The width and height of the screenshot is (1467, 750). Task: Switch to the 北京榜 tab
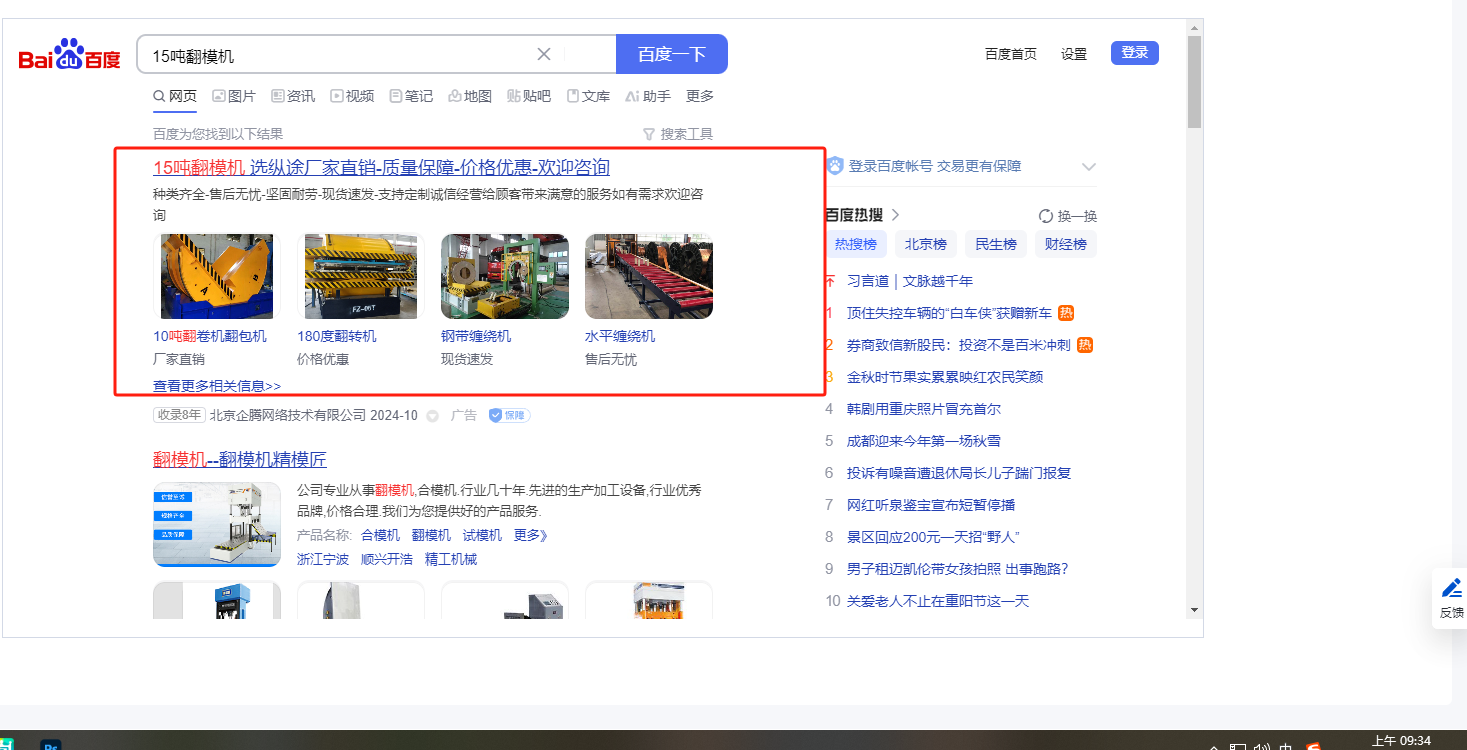[x=926, y=244]
